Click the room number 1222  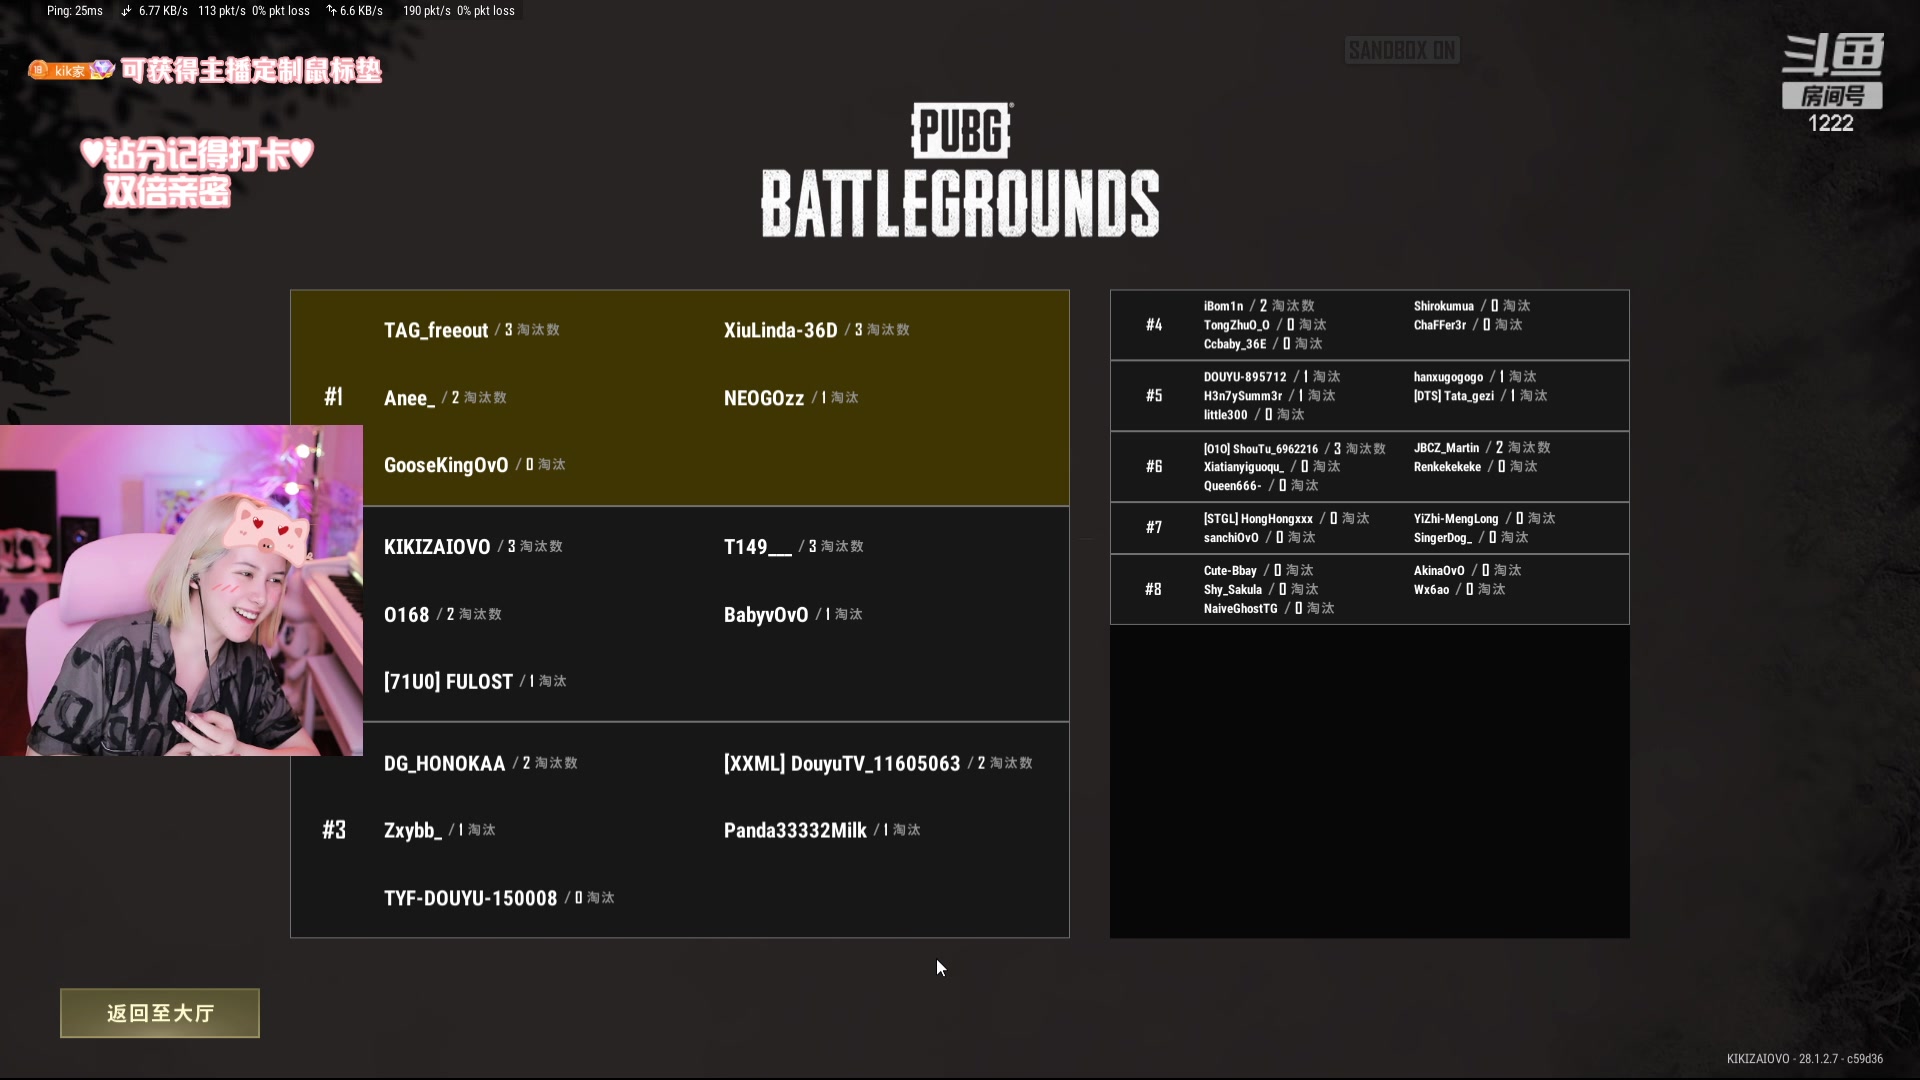click(1830, 123)
